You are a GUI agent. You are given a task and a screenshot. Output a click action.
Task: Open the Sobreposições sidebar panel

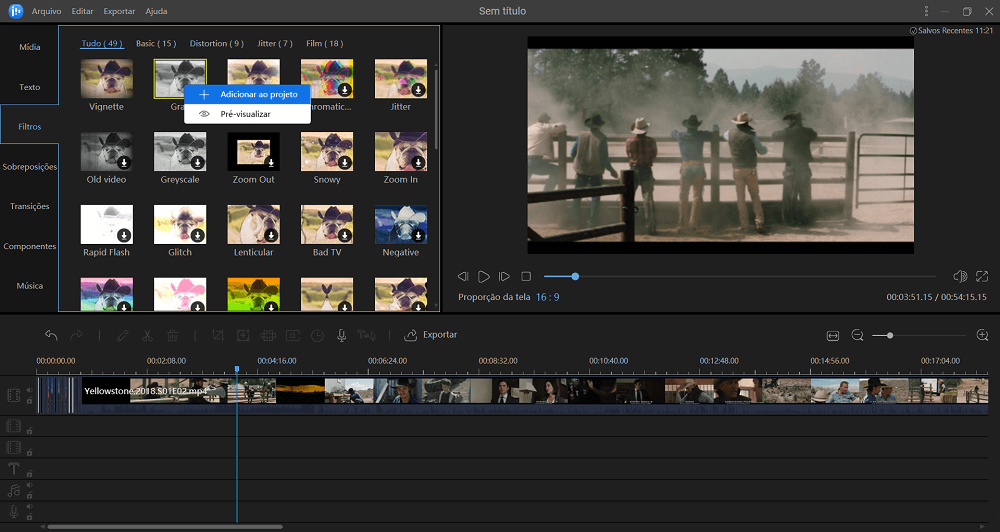click(29, 166)
